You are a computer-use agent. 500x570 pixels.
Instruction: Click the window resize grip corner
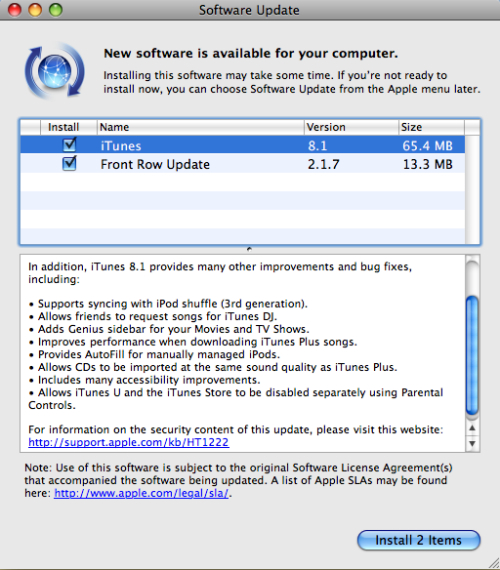point(494,564)
